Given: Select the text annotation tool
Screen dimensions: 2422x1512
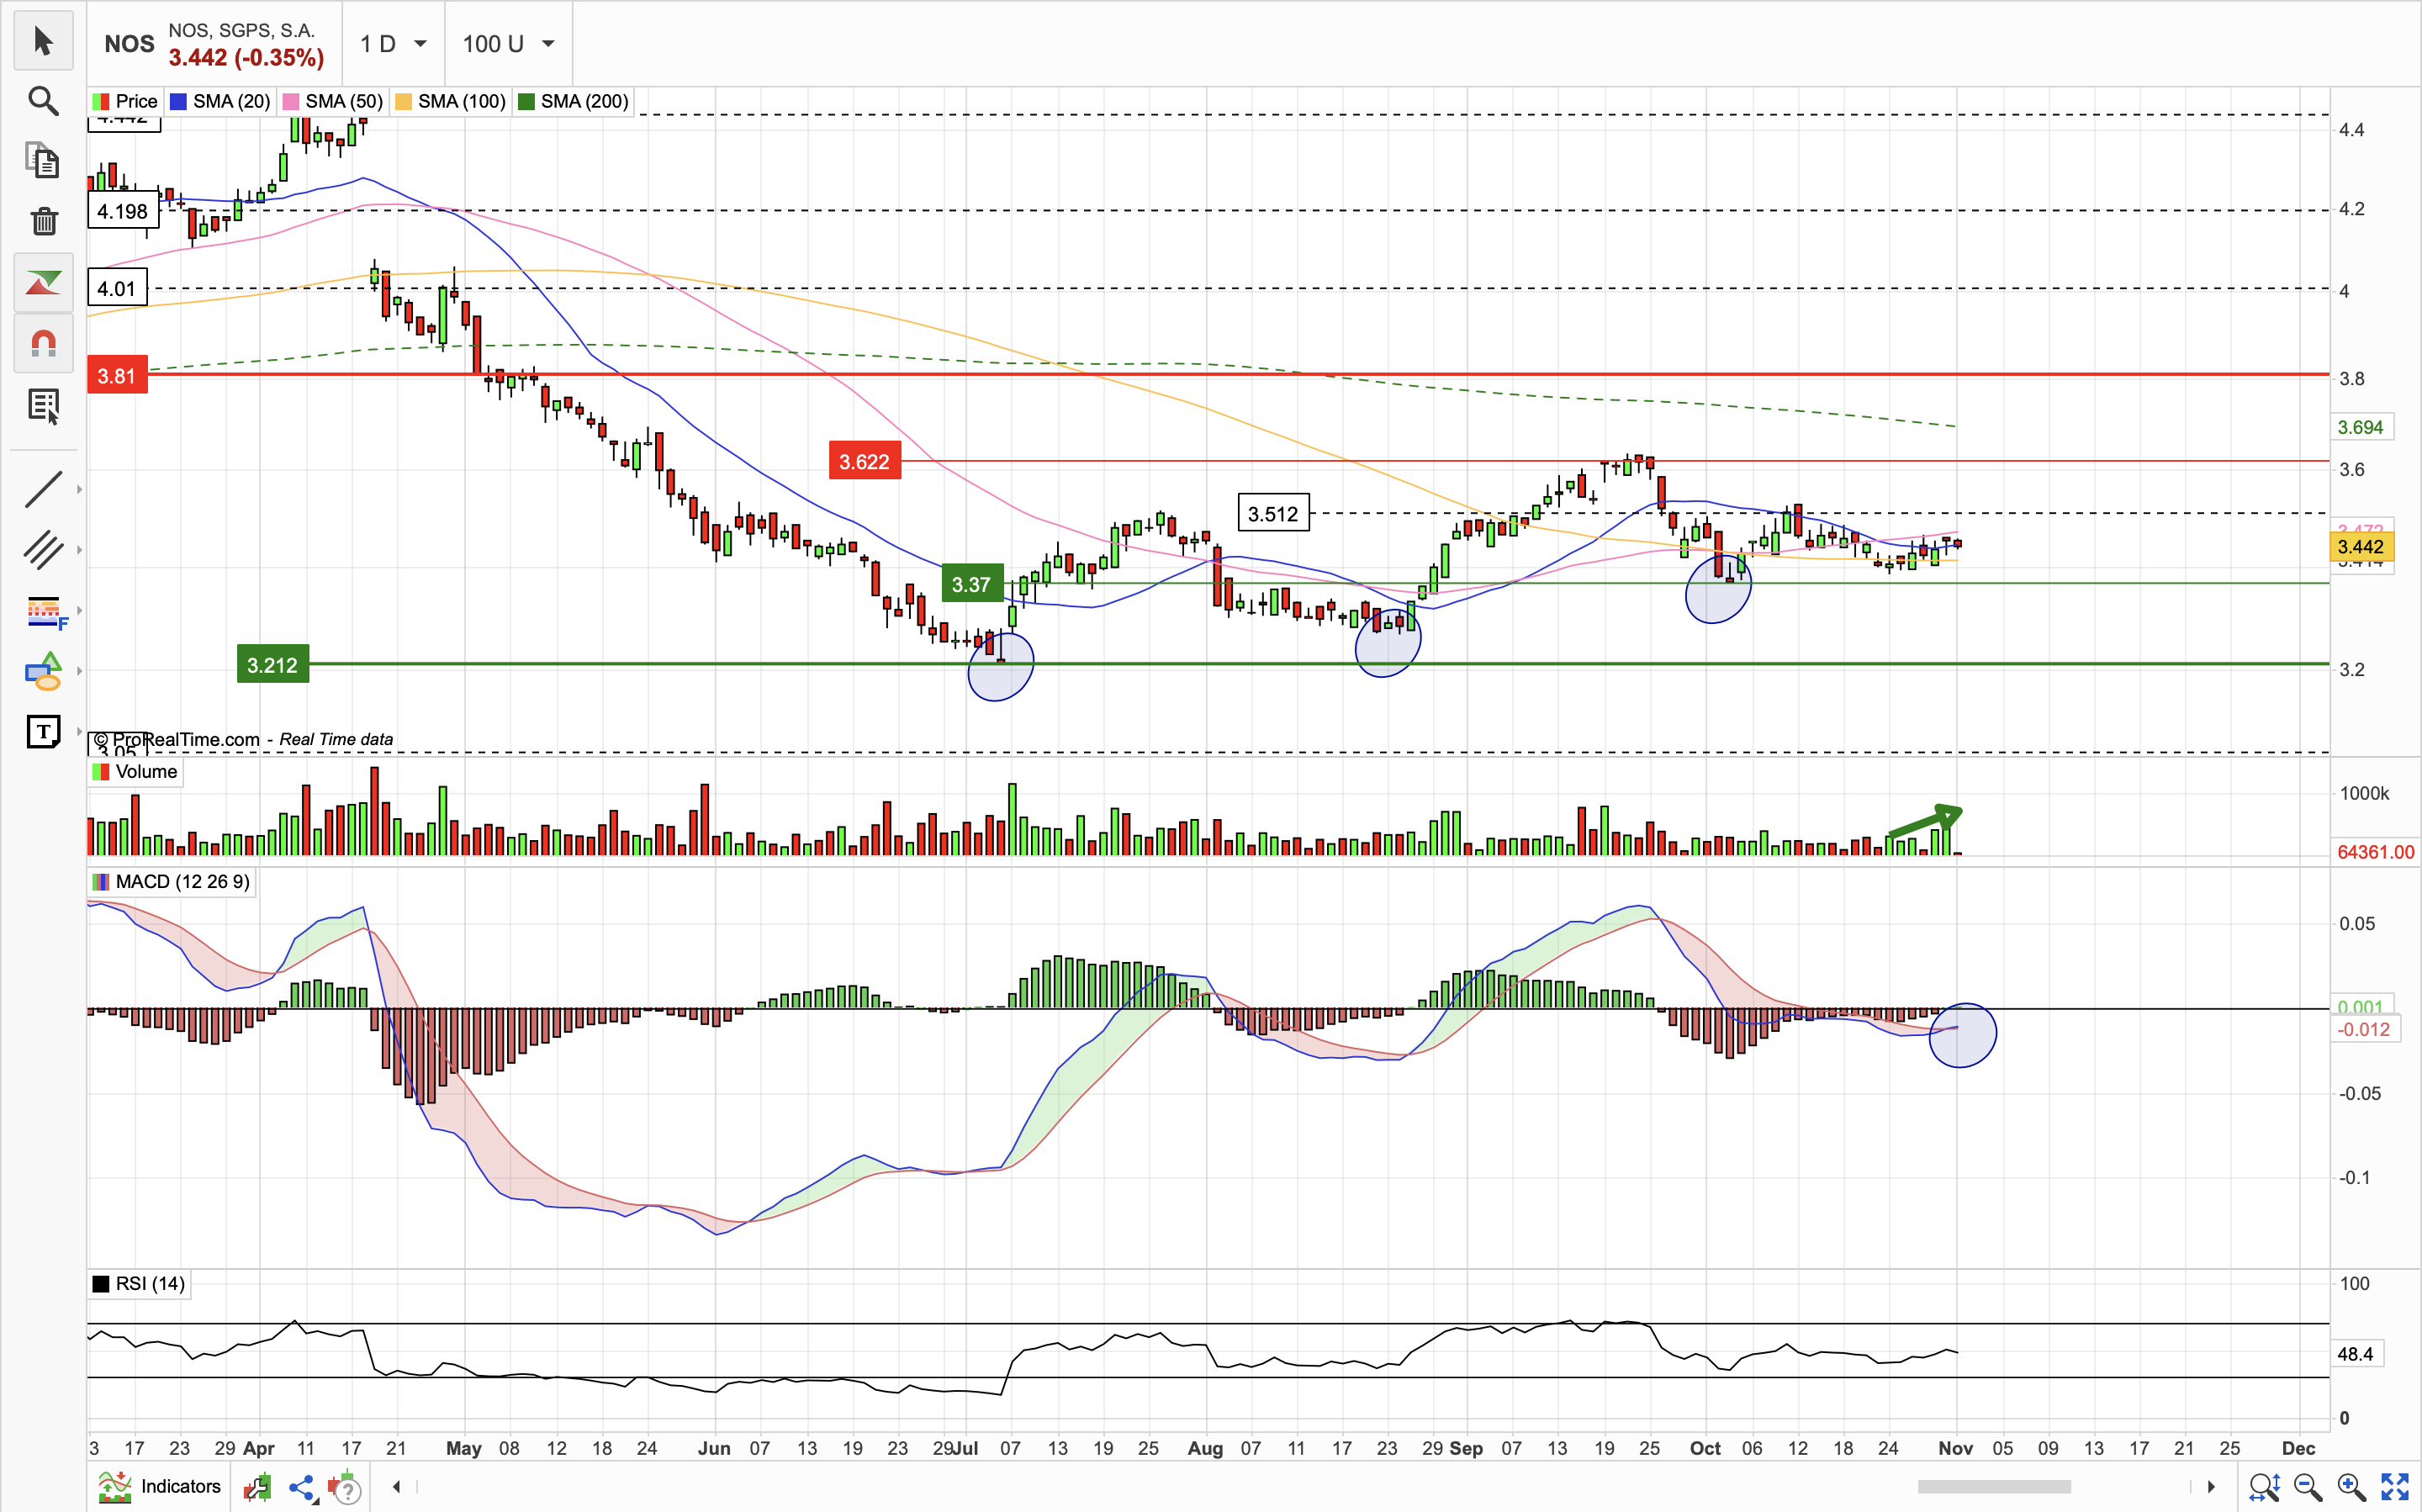Looking at the screenshot, I should 43,732.
